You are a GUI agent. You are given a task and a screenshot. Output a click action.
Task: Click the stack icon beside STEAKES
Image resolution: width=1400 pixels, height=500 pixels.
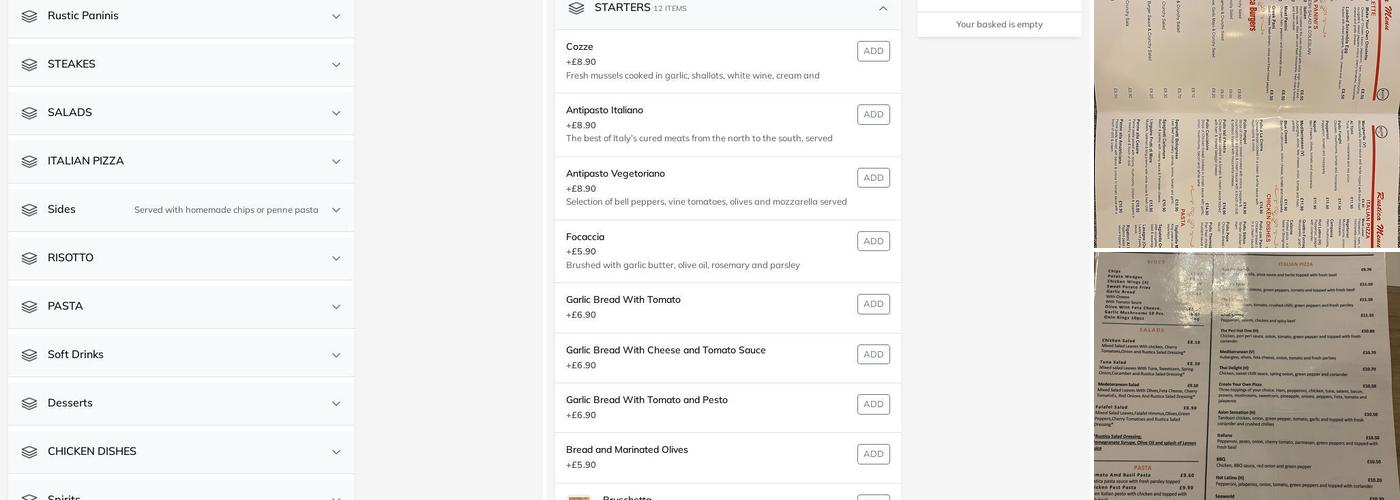tap(29, 65)
